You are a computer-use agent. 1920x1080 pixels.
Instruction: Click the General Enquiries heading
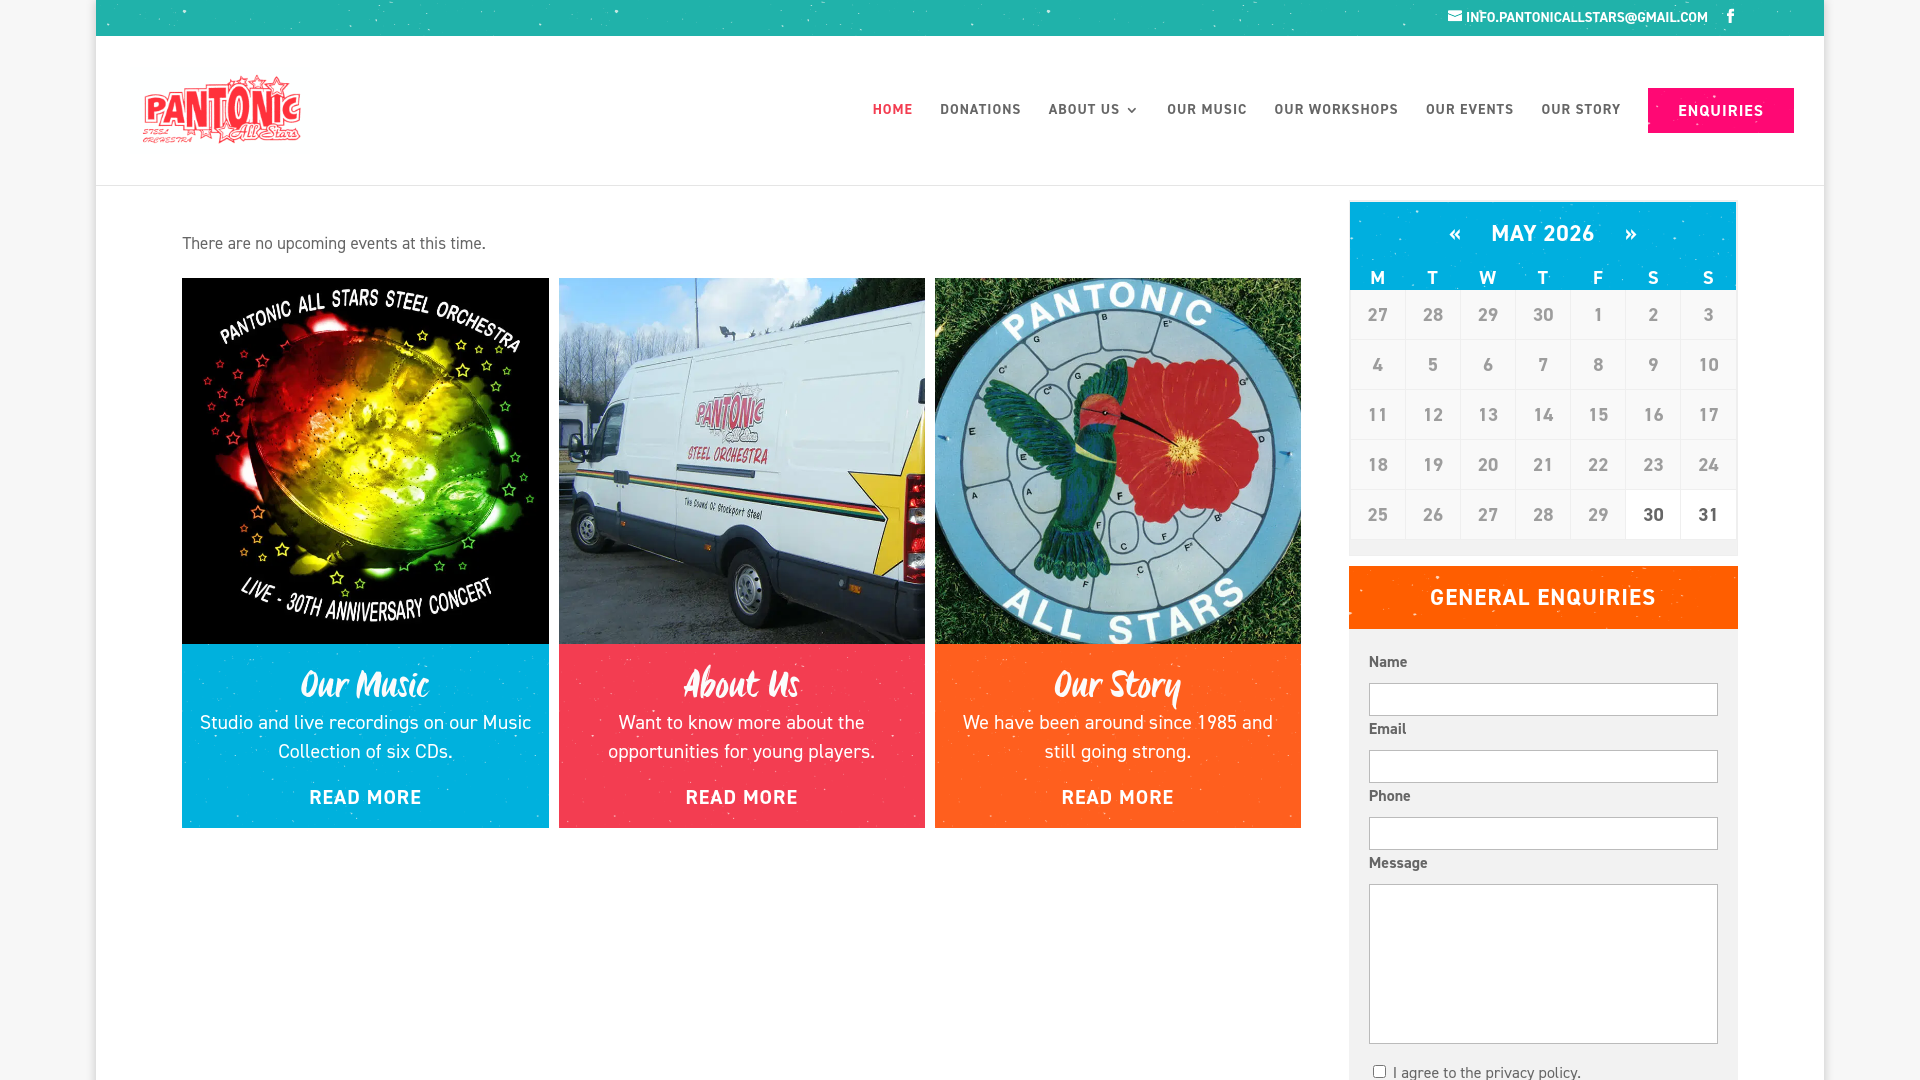point(1542,598)
